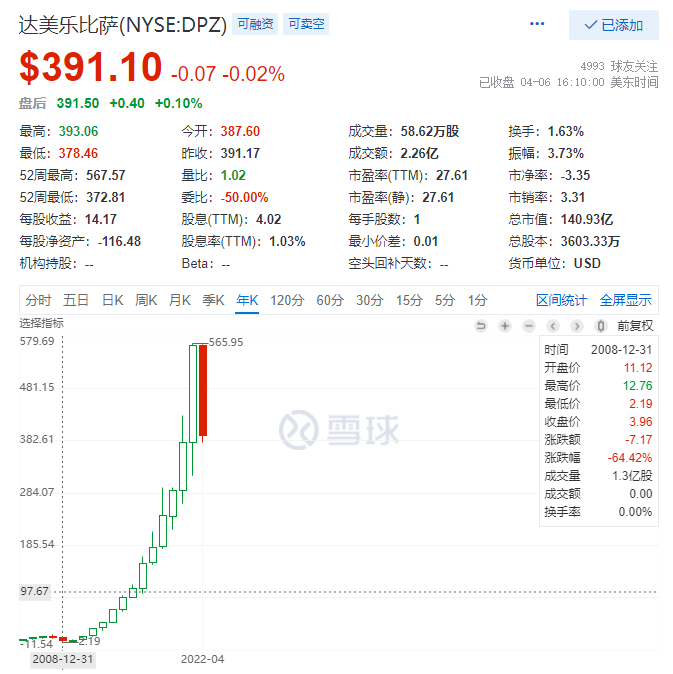The height and width of the screenshot is (674, 673).
Task: Click the 成交量 value 58.62万股
Action: coord(430,131)
